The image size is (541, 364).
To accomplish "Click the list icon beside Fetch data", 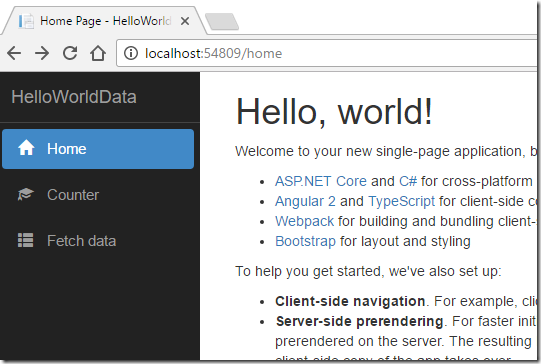I will pos(26,240).
